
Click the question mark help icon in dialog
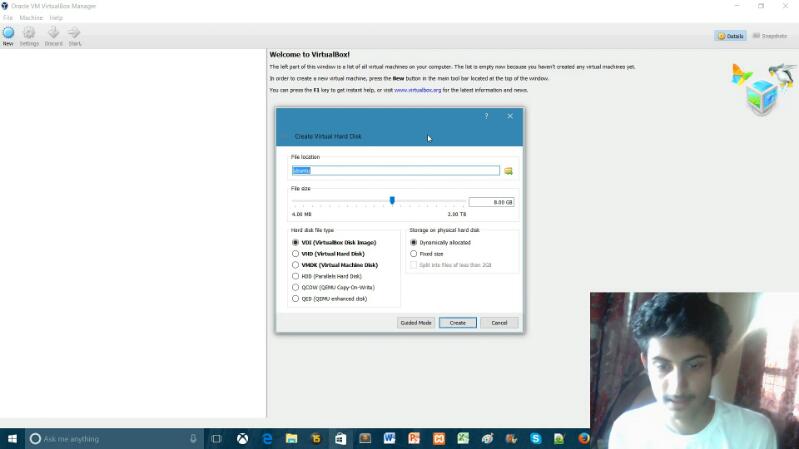click(x=486, y=116)
